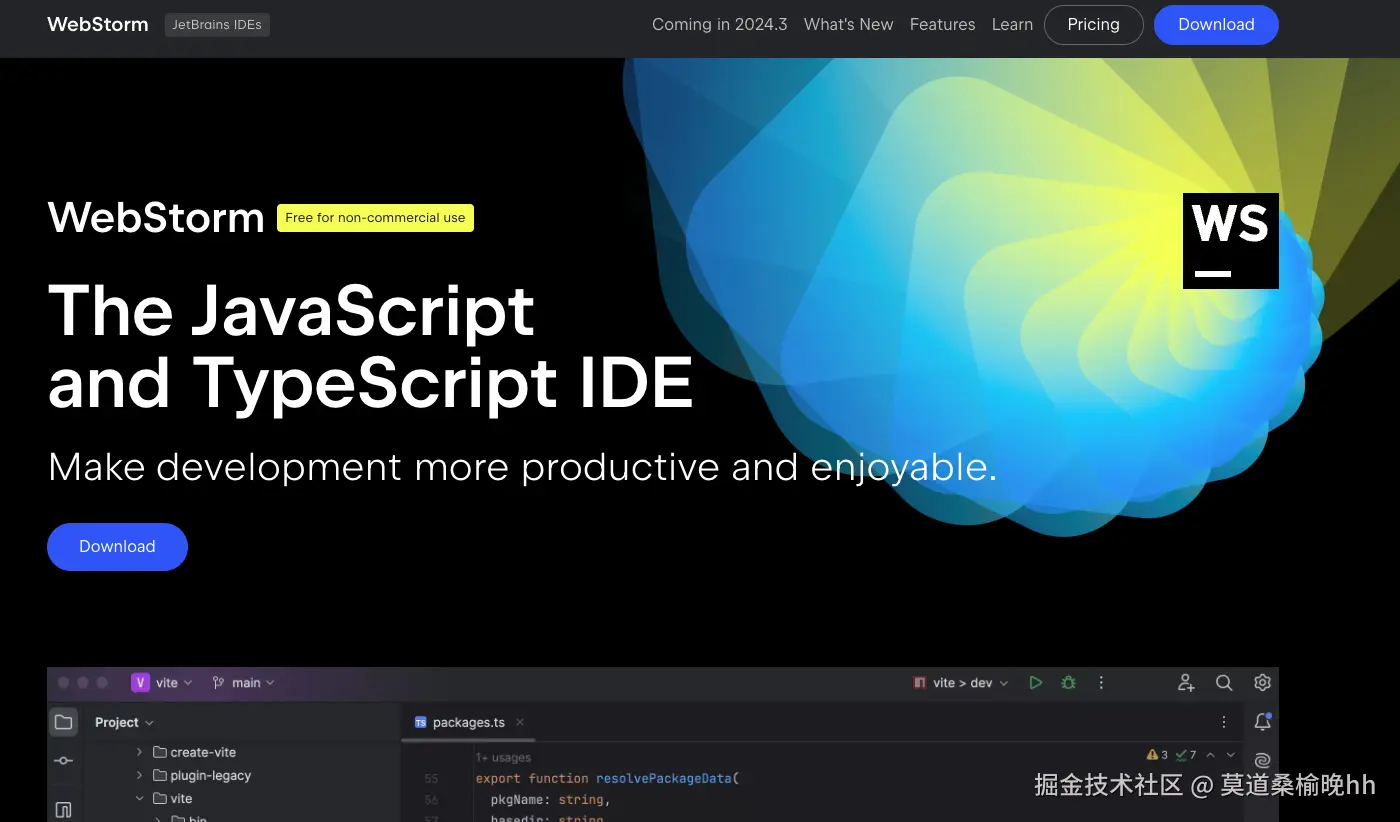1400x822 pixels.
Task: Open the main branch dropdown
Action: pyautogui.click(x=243, y=683)
